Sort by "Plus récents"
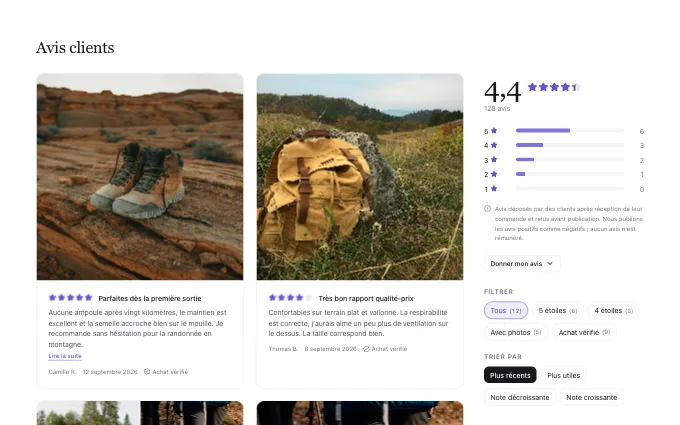Image resolution: width=680 pixels, height=425 pixels. click(510, 375)
